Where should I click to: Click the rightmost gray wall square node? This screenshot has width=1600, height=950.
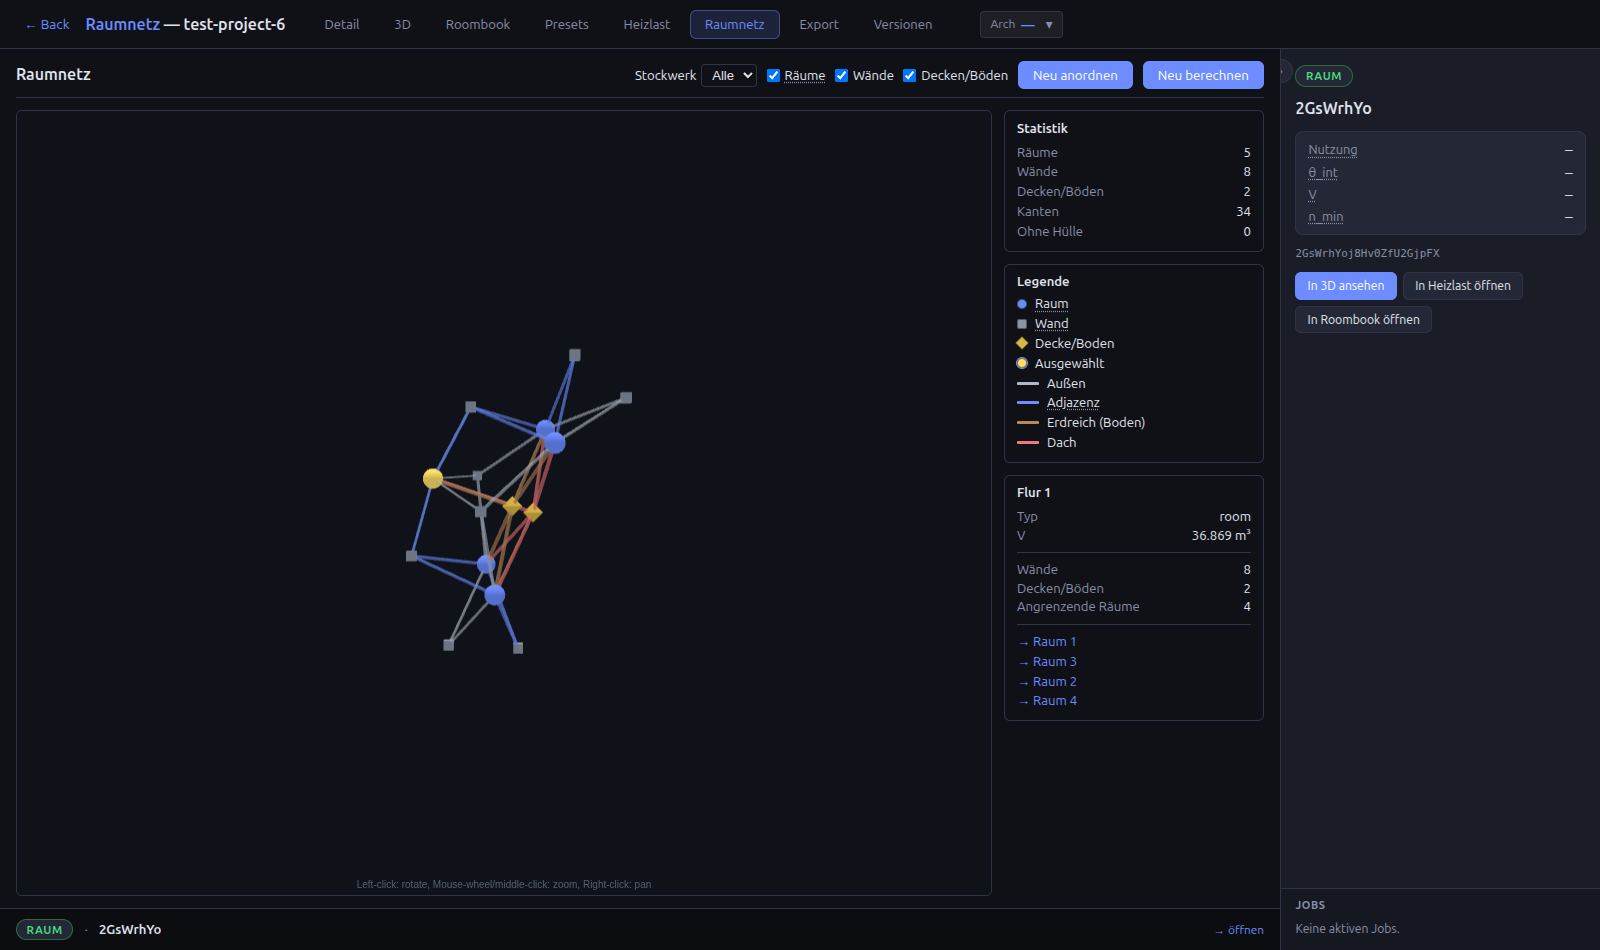(626, 398)
